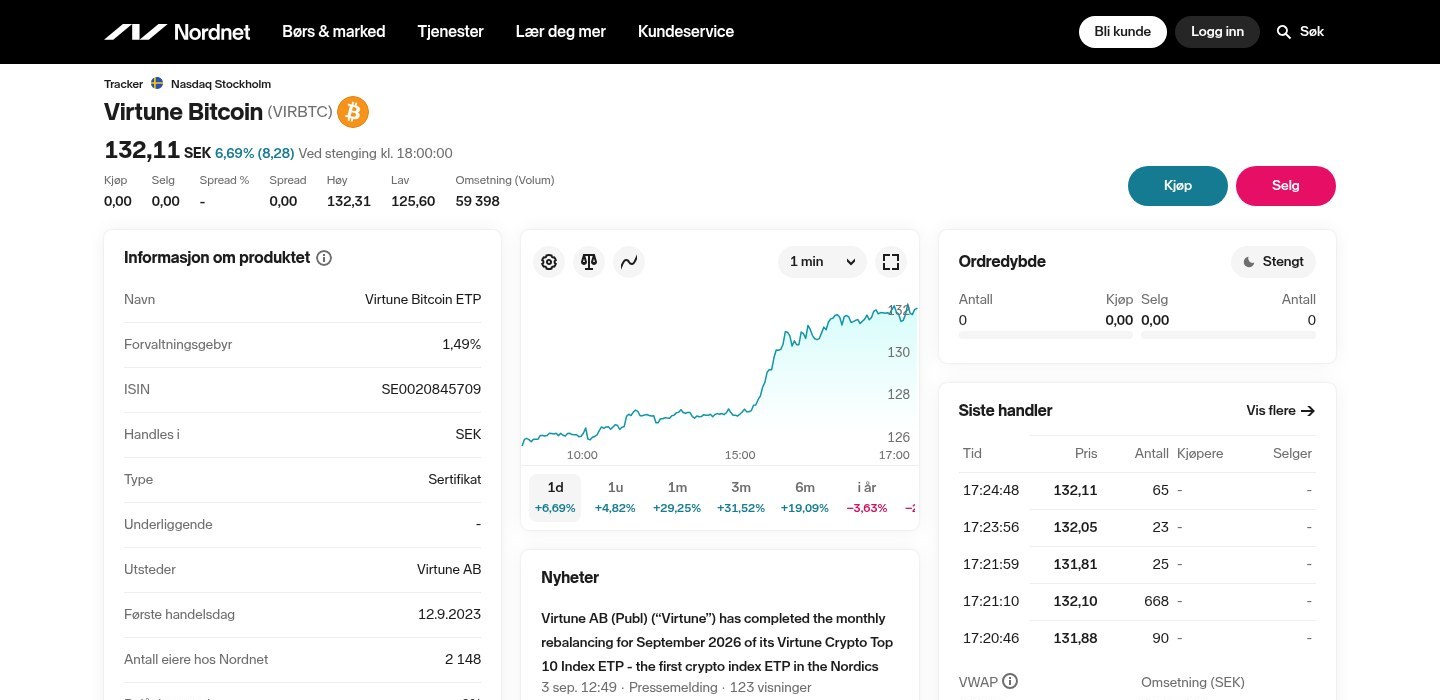Click the 132,11 SEK last price
This screenshot has width=1440, height=700.
157,151
